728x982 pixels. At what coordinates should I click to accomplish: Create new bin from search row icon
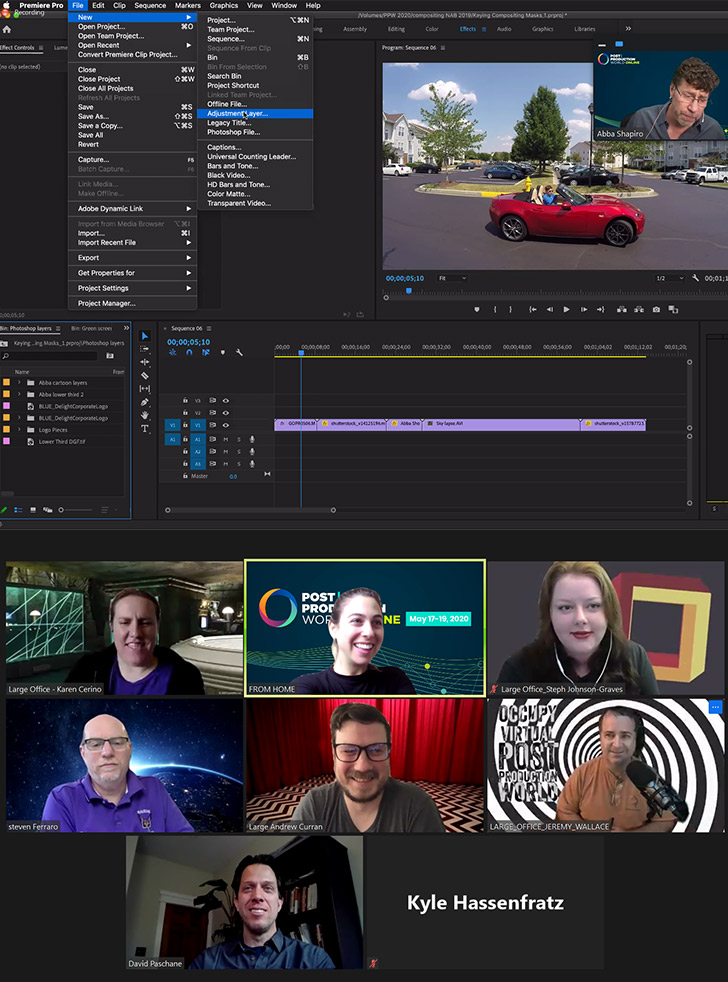point(110,356)
